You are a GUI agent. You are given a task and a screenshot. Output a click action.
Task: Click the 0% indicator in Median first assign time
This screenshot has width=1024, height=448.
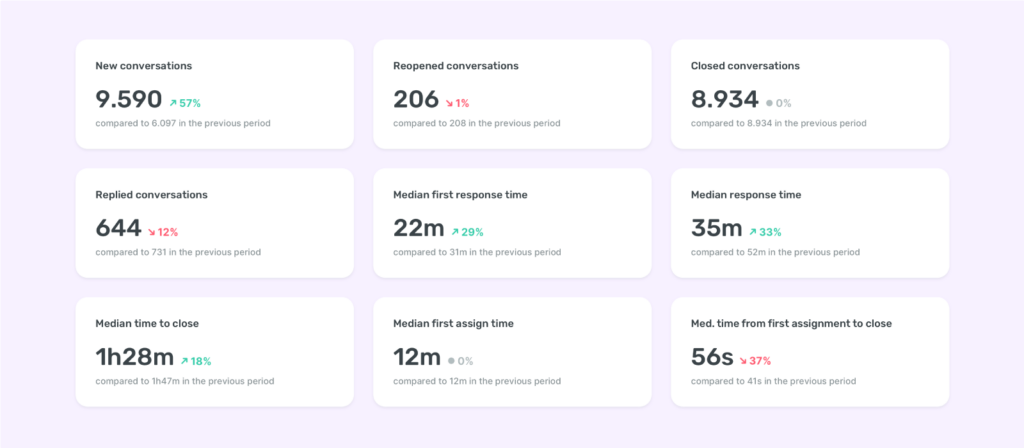(x=465, y=360)
